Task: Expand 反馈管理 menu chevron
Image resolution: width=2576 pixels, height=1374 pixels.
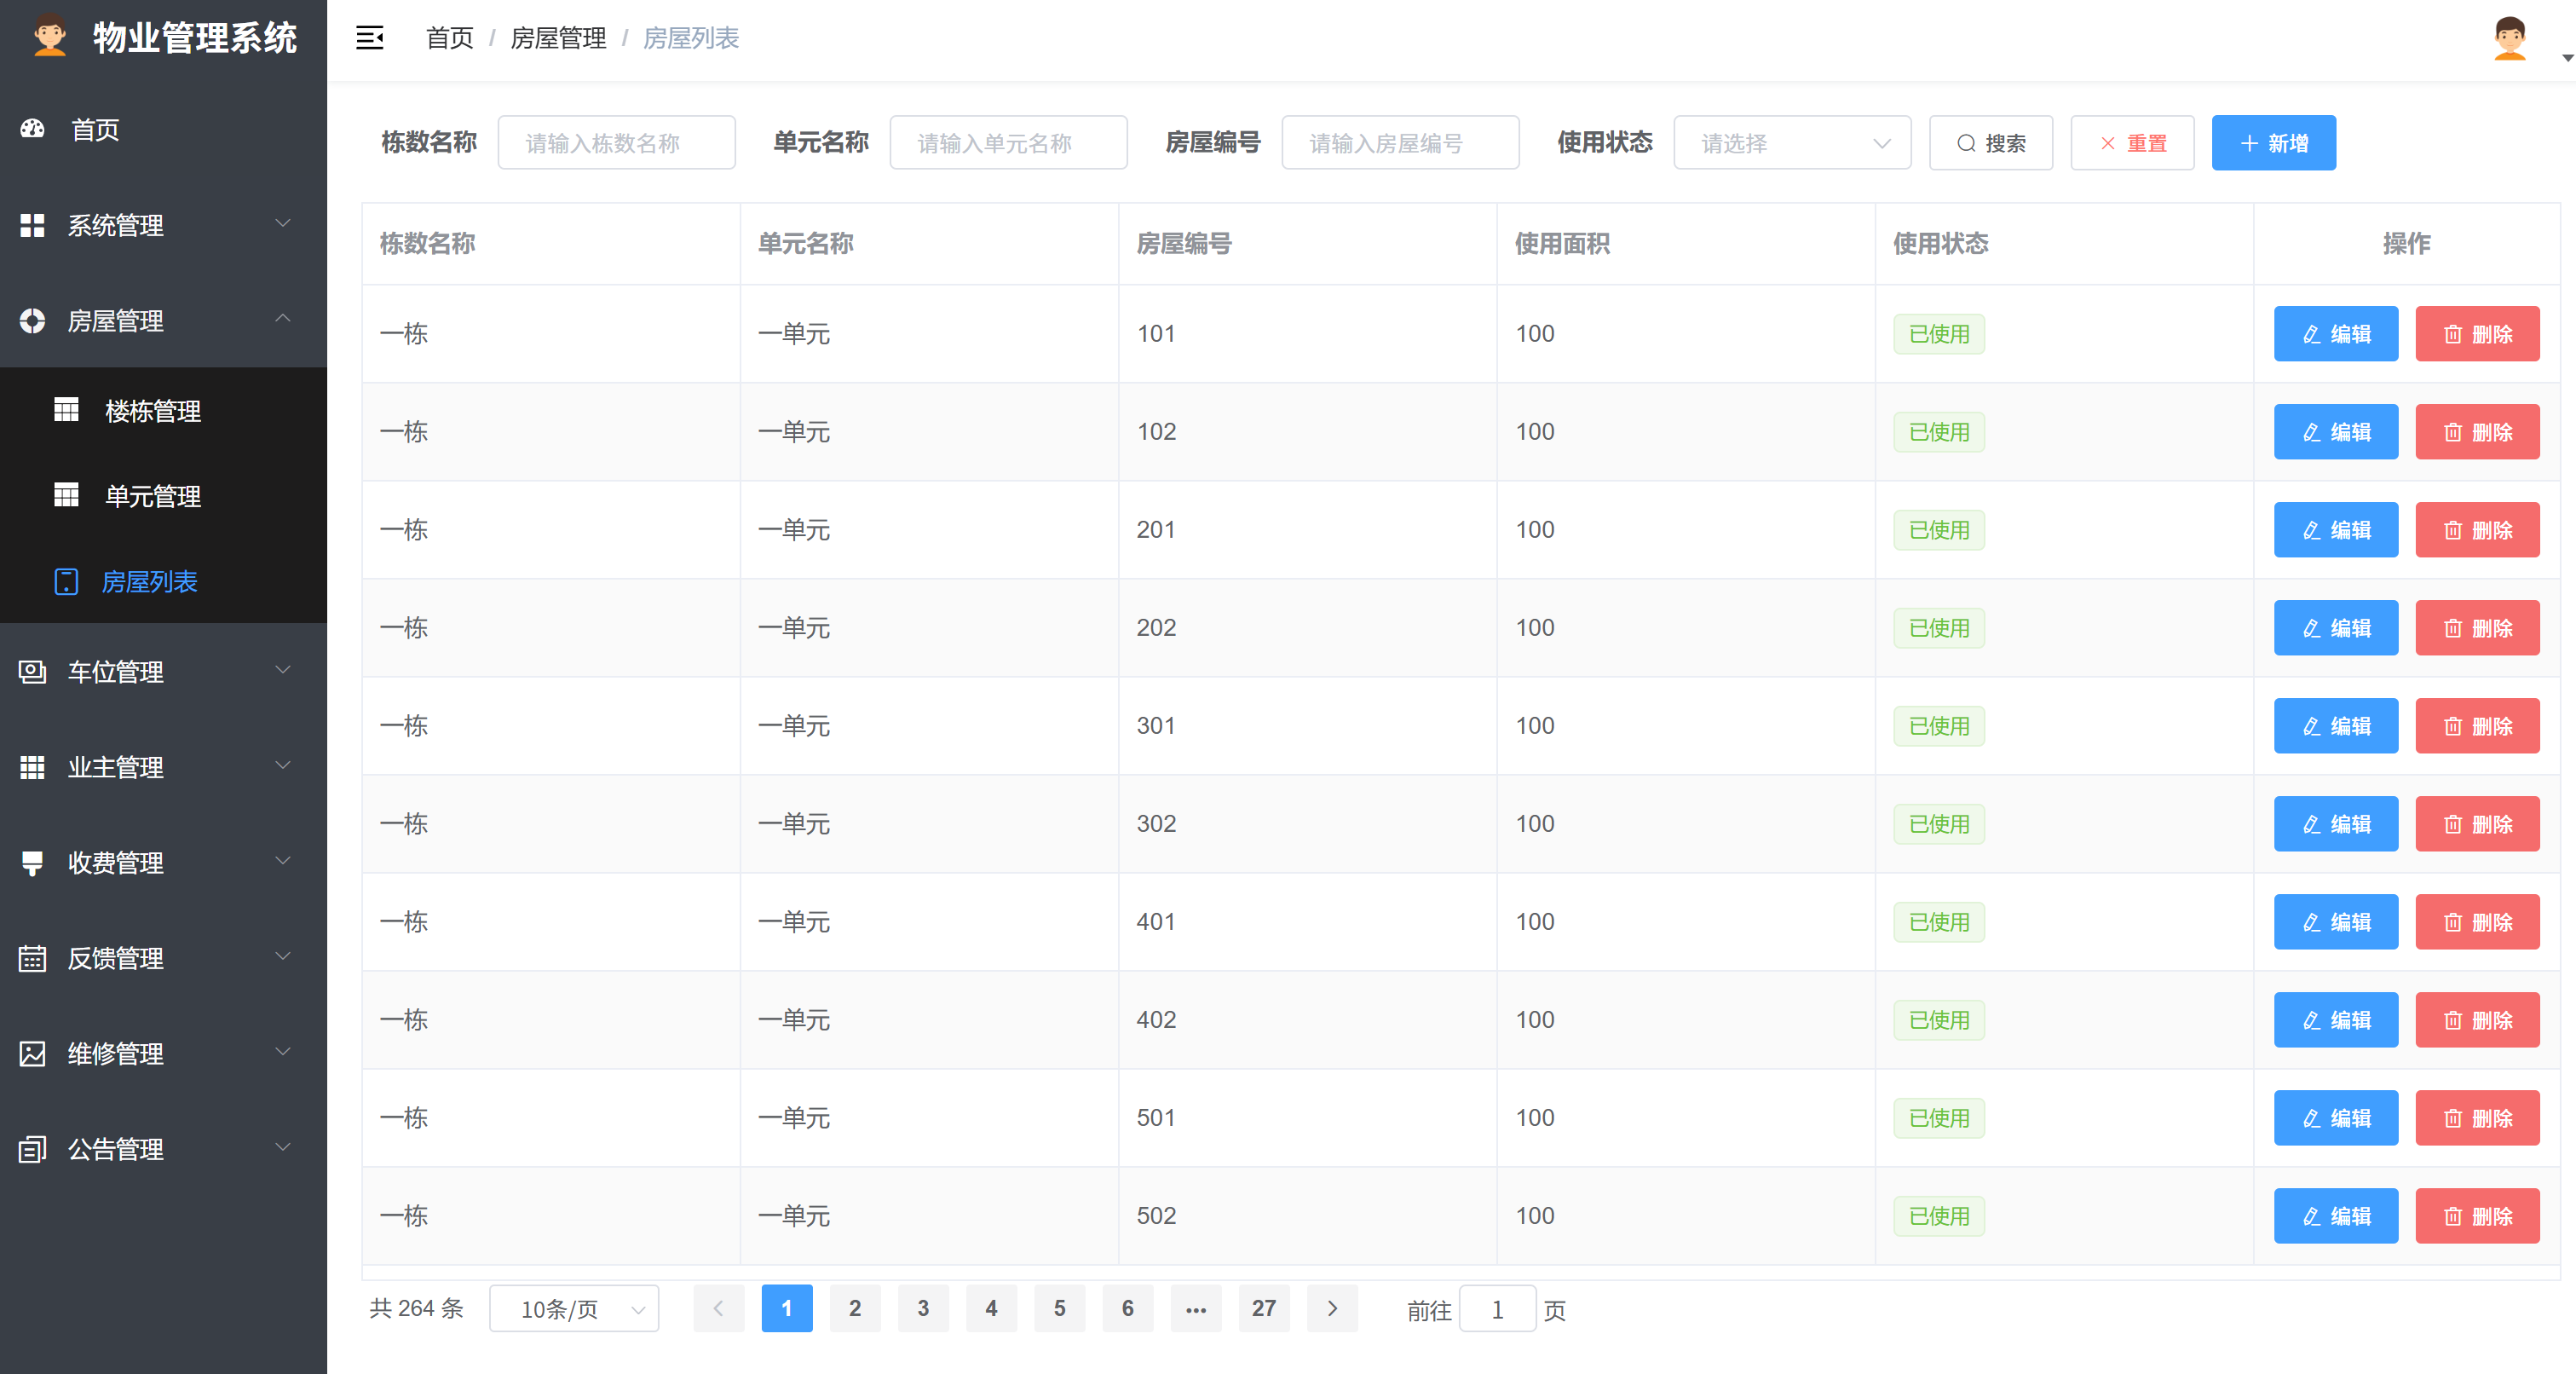Action: [x=283, y=956]
